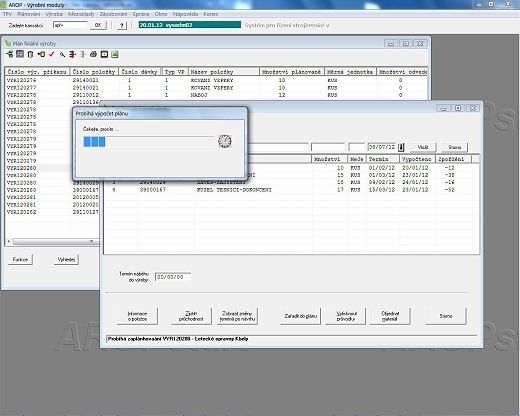Open the Plánování menu

tap(29, 14)
